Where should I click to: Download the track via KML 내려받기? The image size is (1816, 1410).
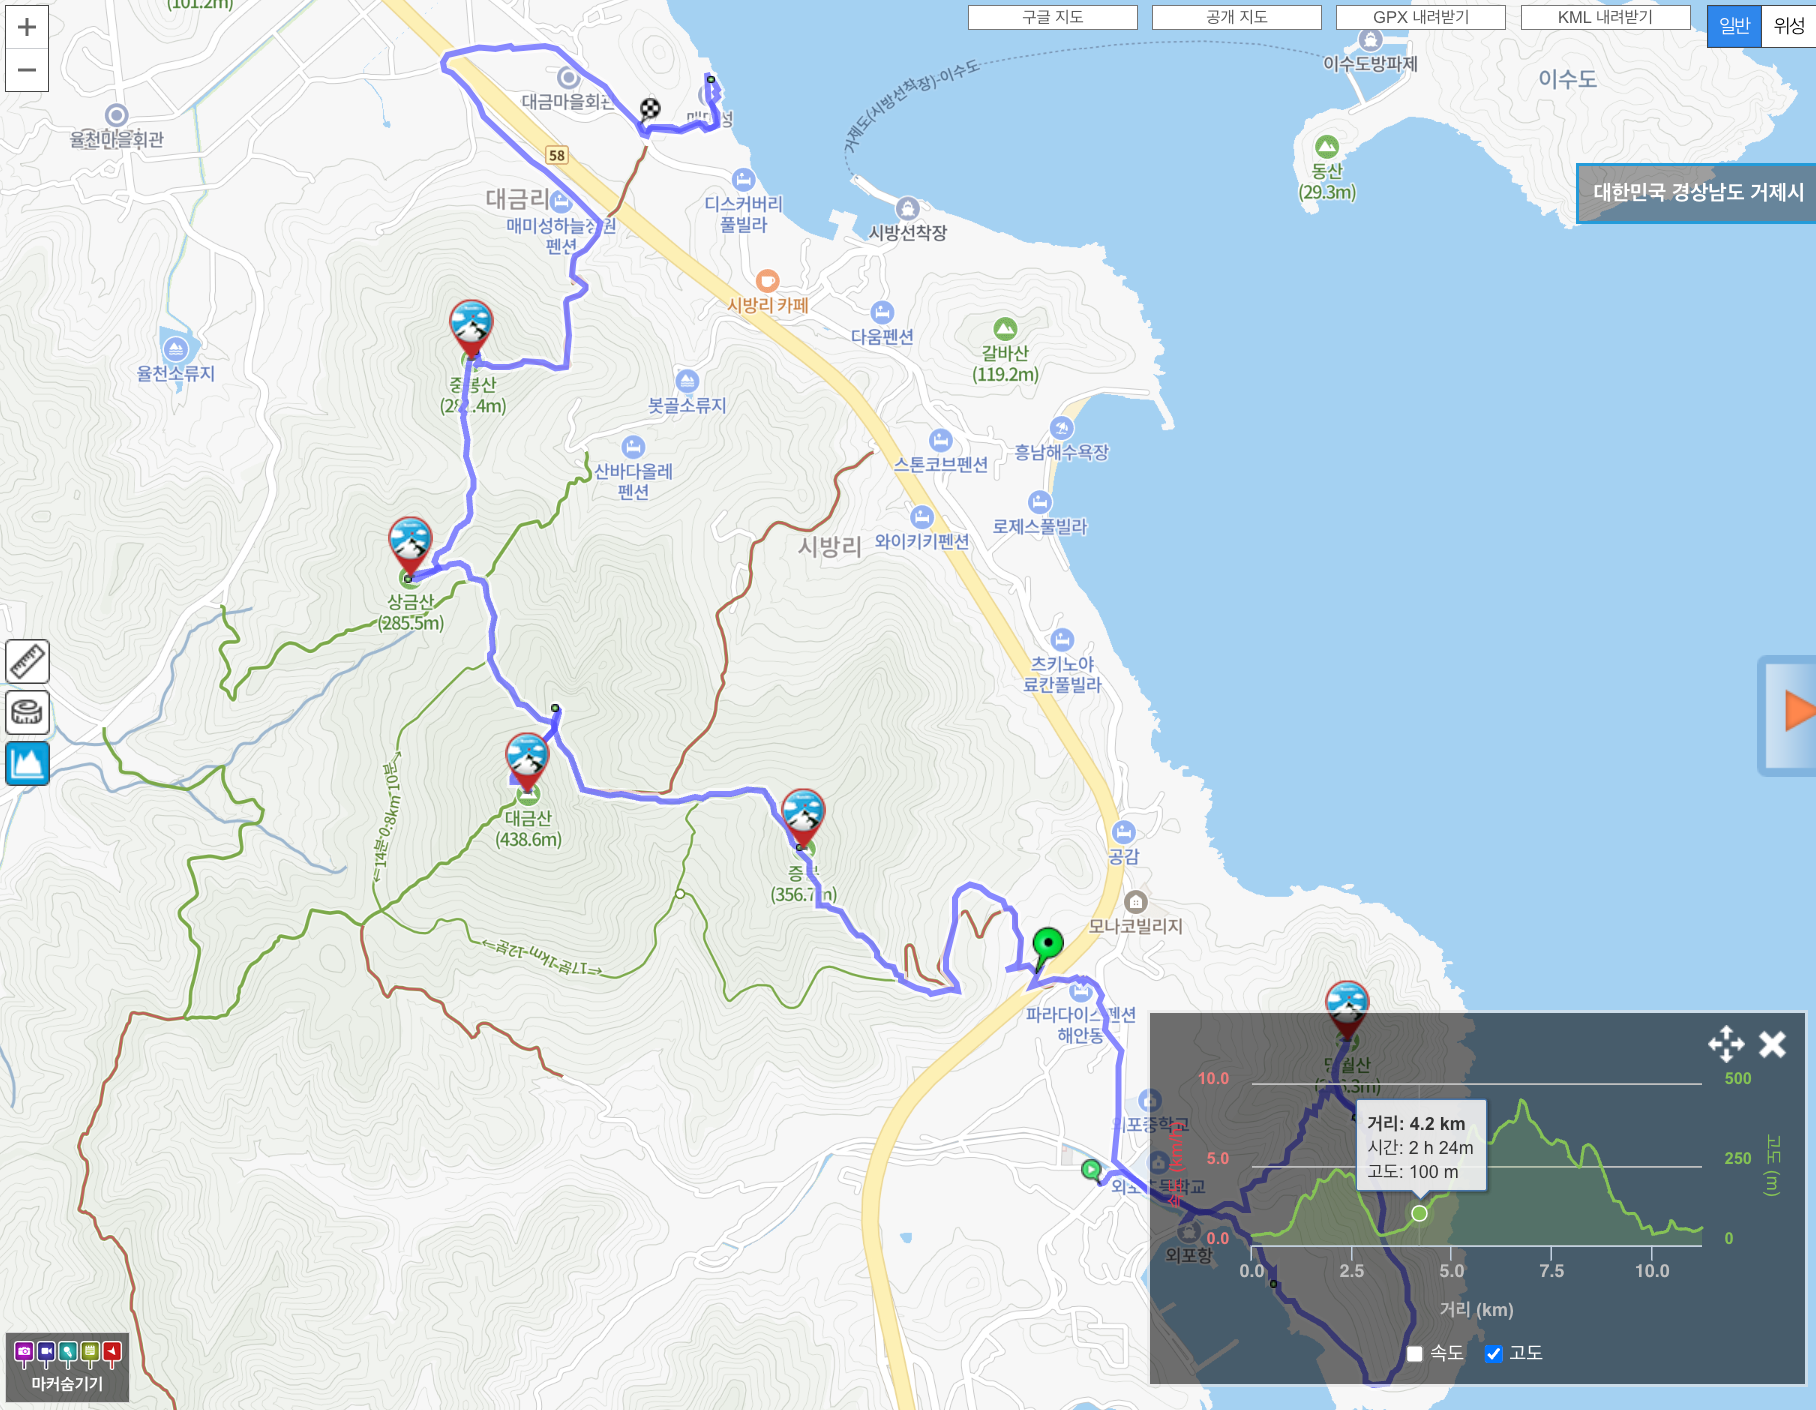[x=1605, y=17]
